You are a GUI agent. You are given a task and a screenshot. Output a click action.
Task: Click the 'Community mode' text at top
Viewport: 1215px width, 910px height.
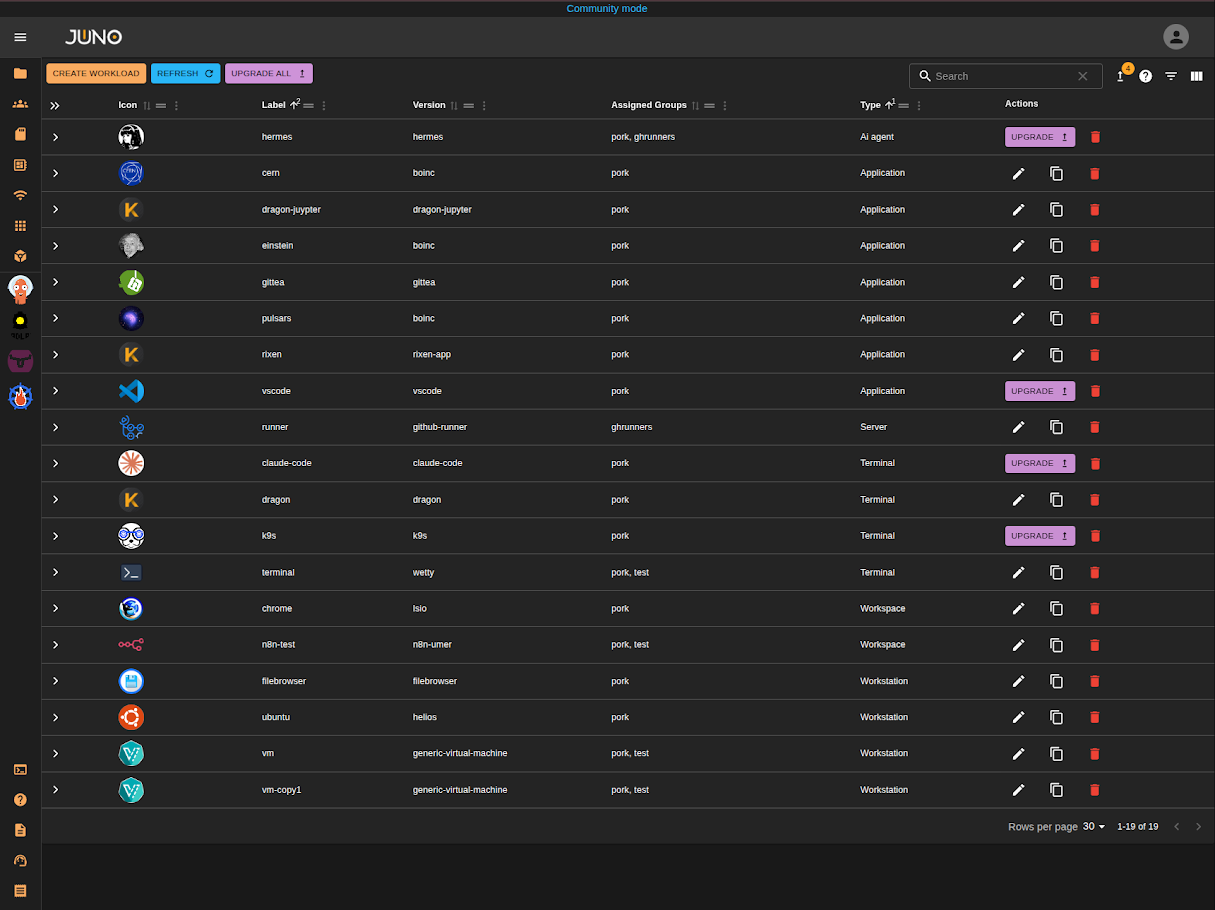(607, 8)
